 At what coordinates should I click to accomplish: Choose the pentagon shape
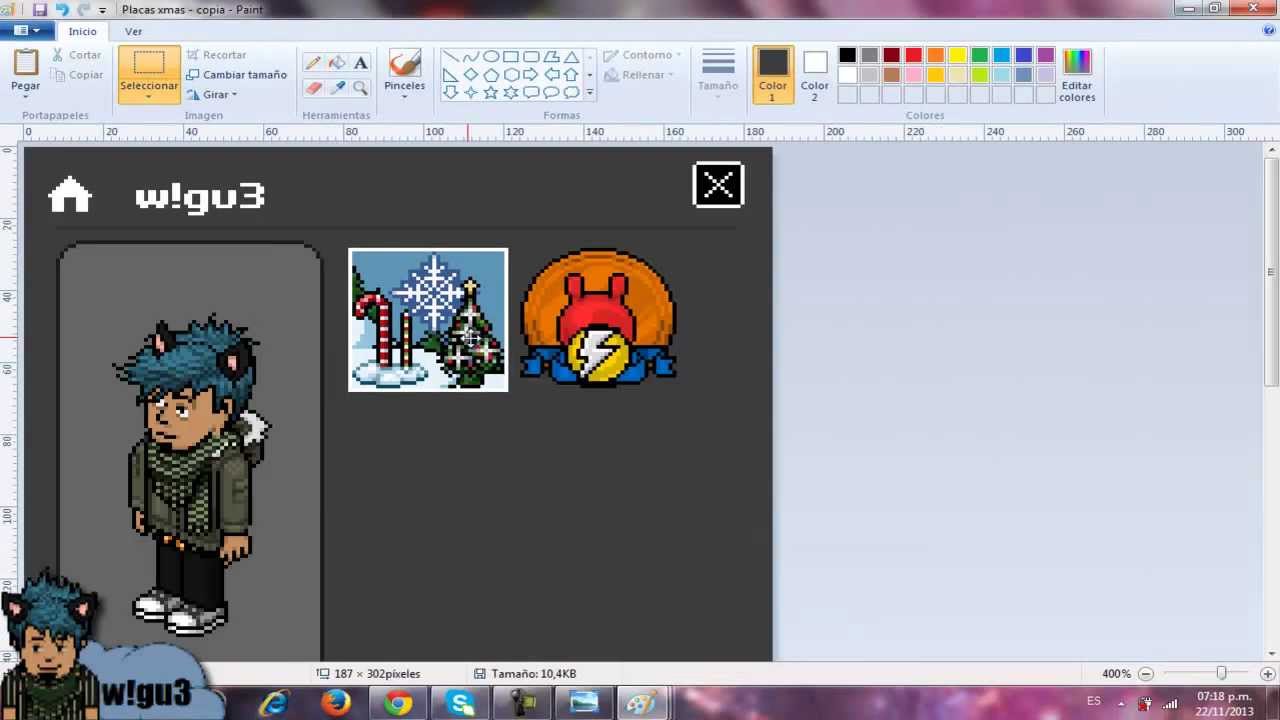click(490, 75)
